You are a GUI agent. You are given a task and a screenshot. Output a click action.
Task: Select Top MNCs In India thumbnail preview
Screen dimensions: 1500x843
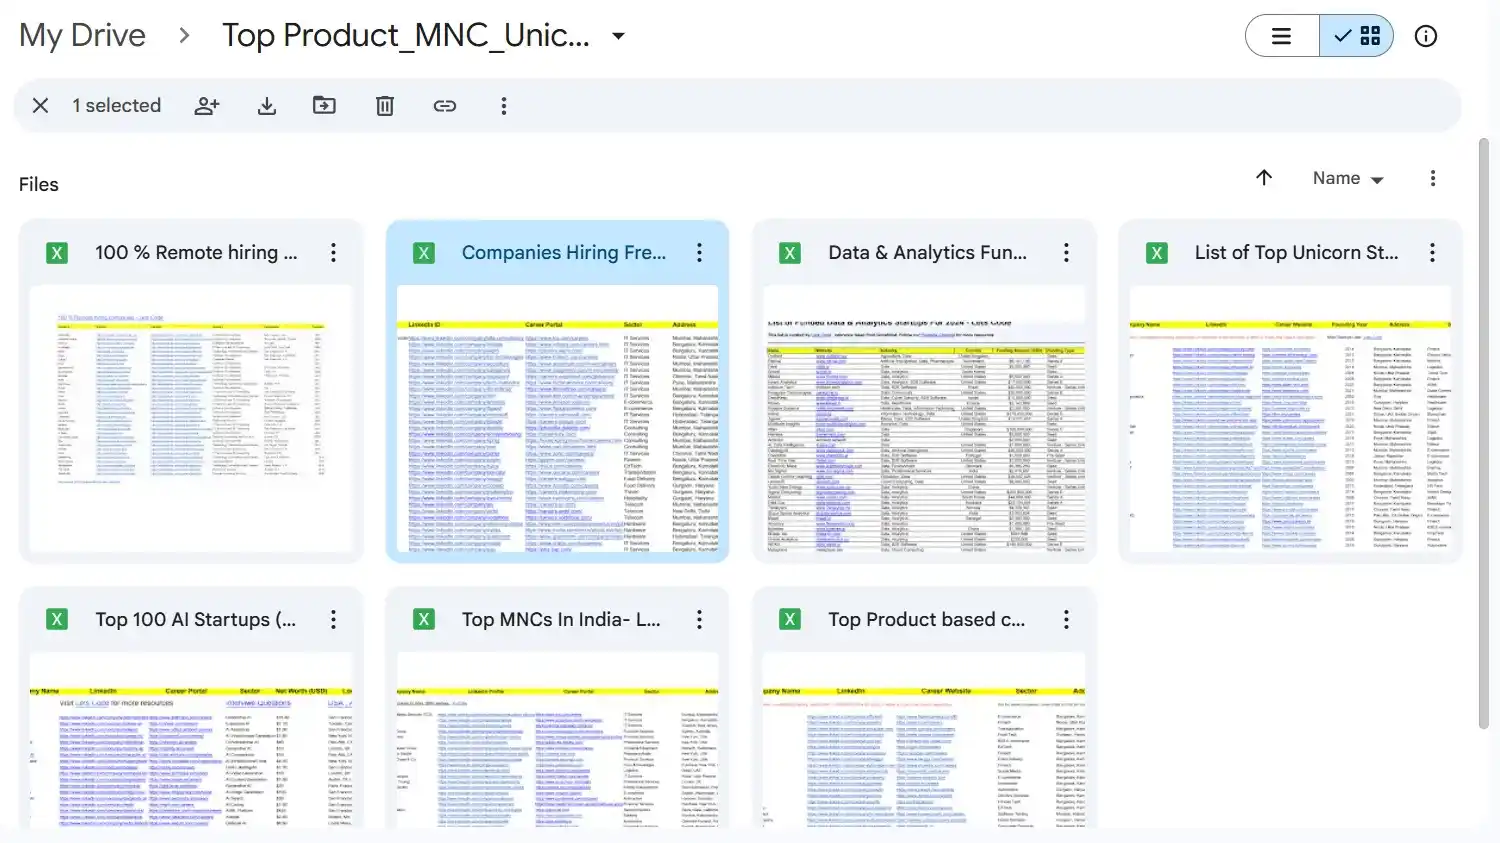(558, 740)
